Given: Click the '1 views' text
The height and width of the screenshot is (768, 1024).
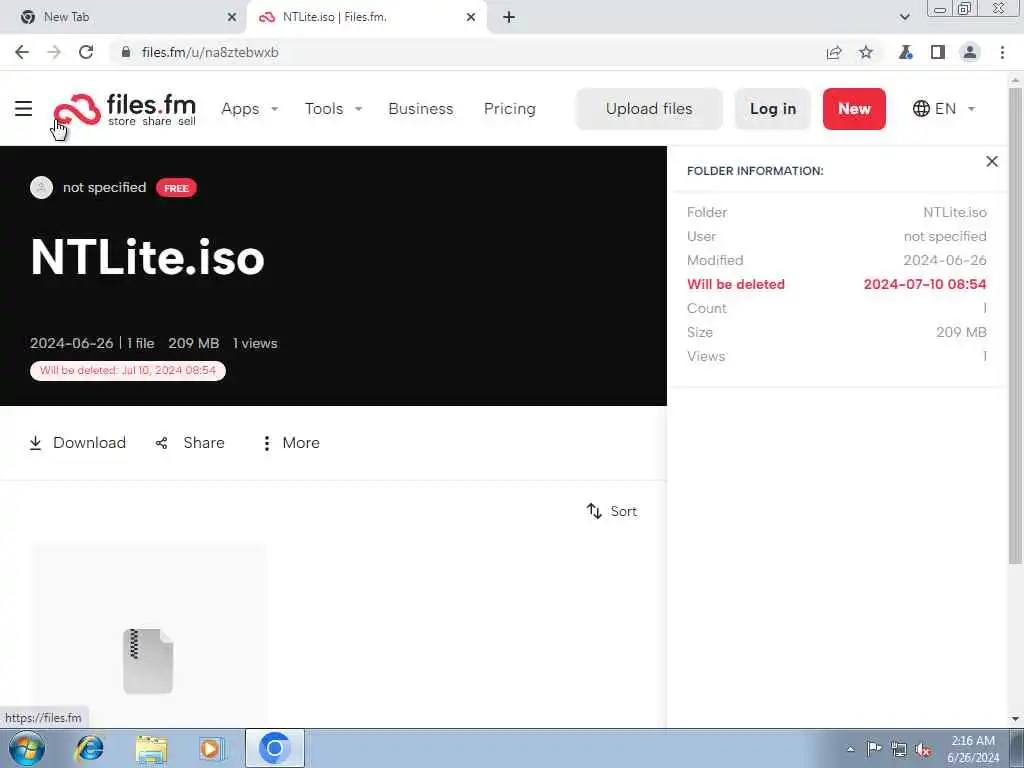Looking at the screenshot, I should pos(255,343).
